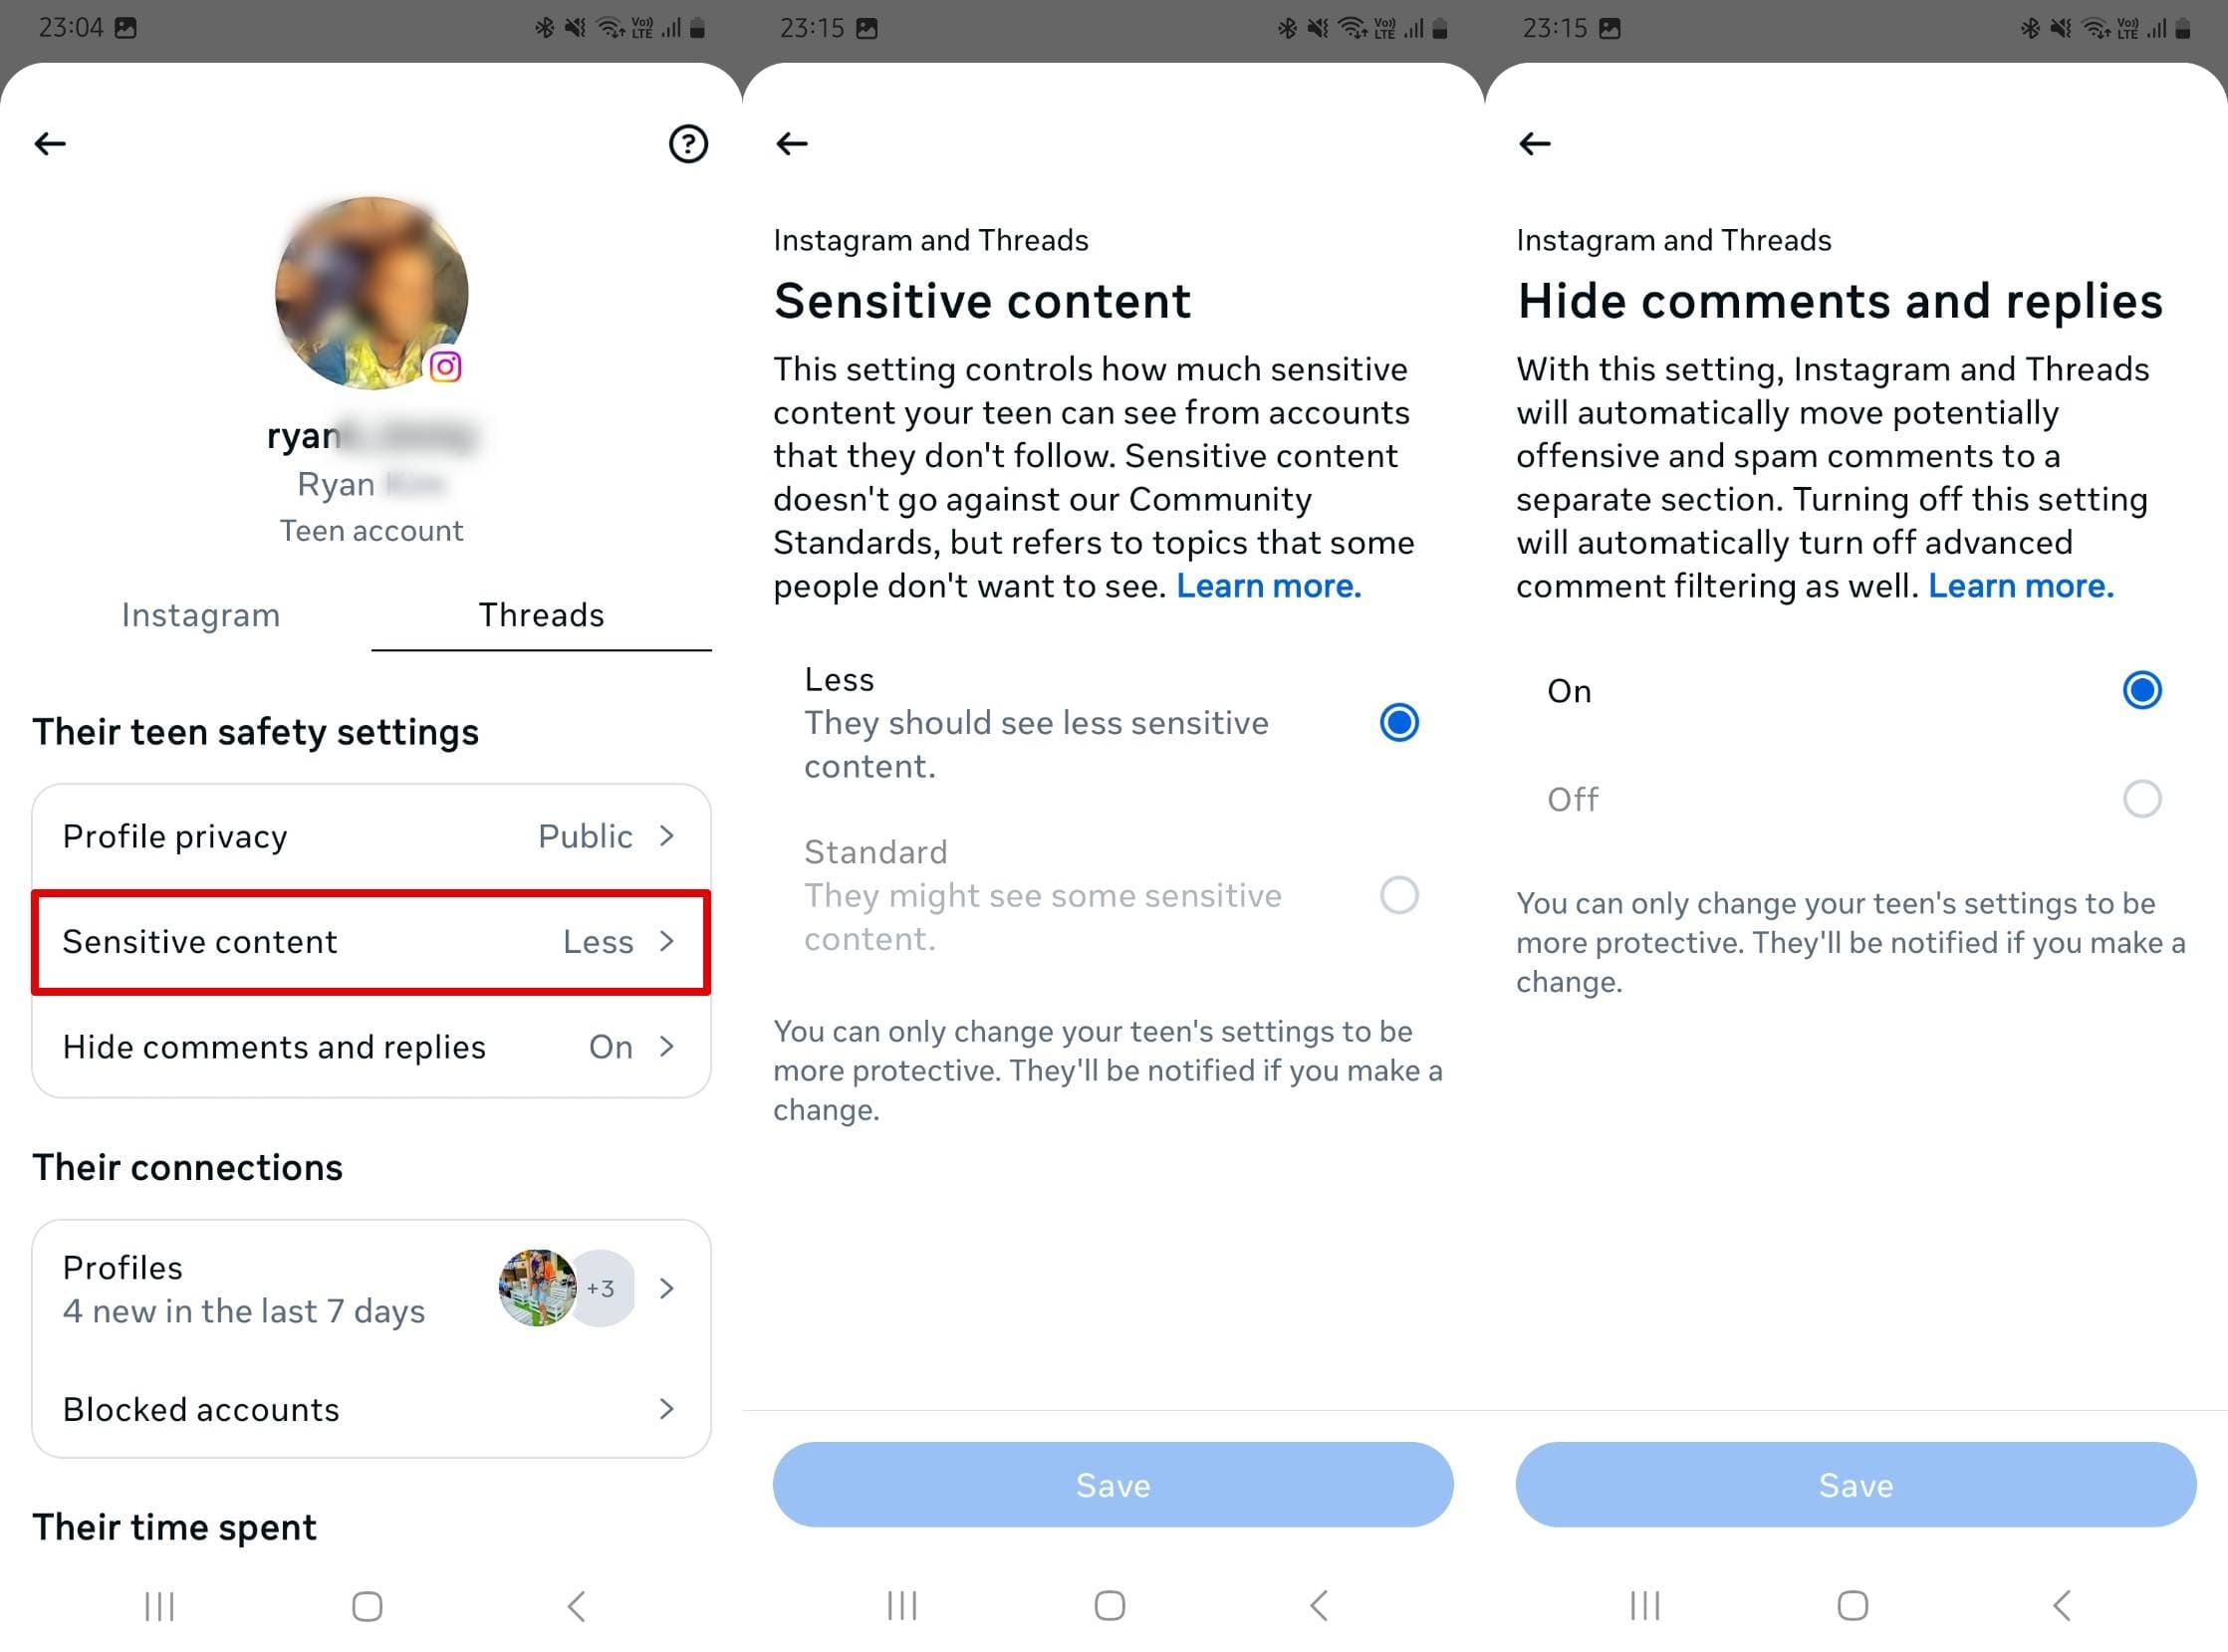
Task: Save the Hide comments and replies setting
Action: click(1856, 1485)
